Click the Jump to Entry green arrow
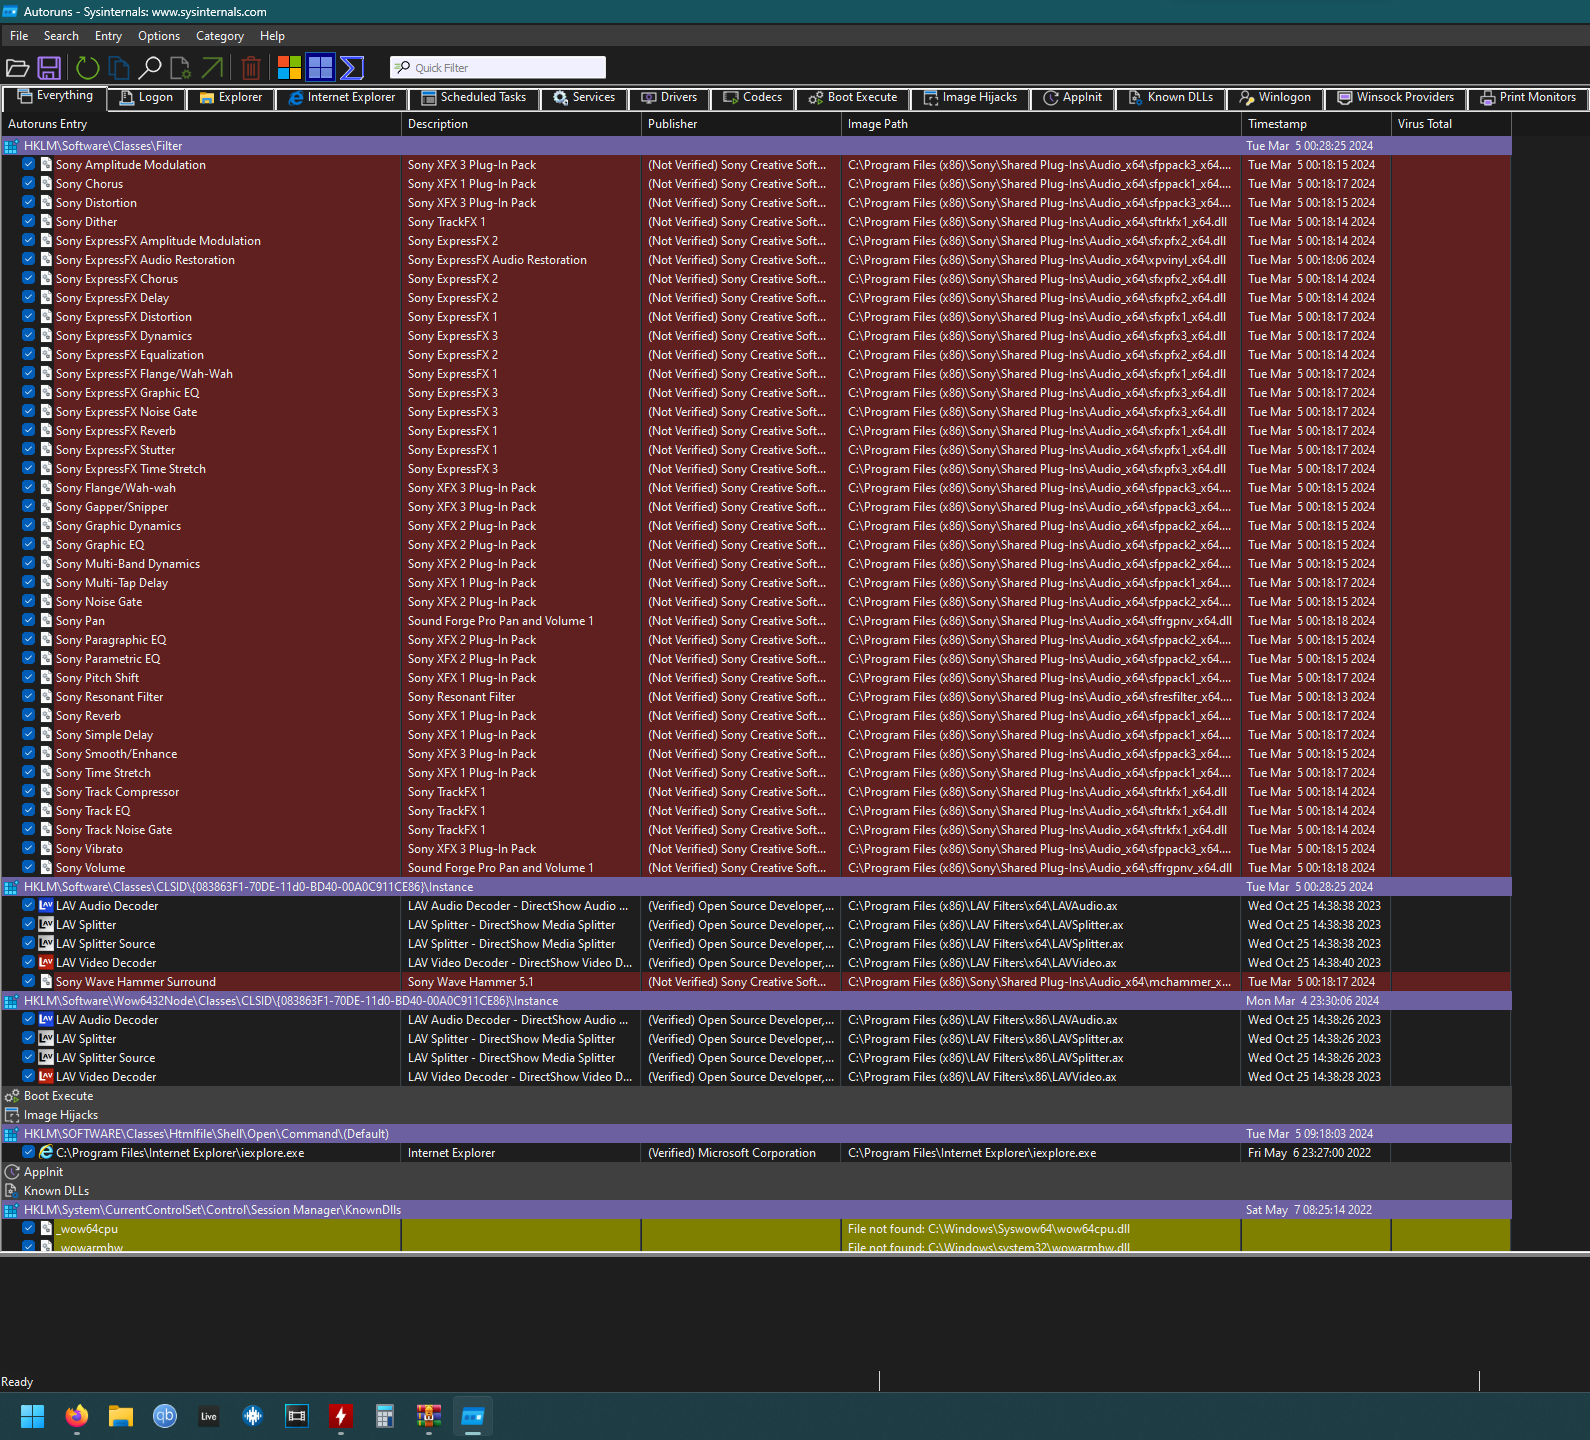 212,68
